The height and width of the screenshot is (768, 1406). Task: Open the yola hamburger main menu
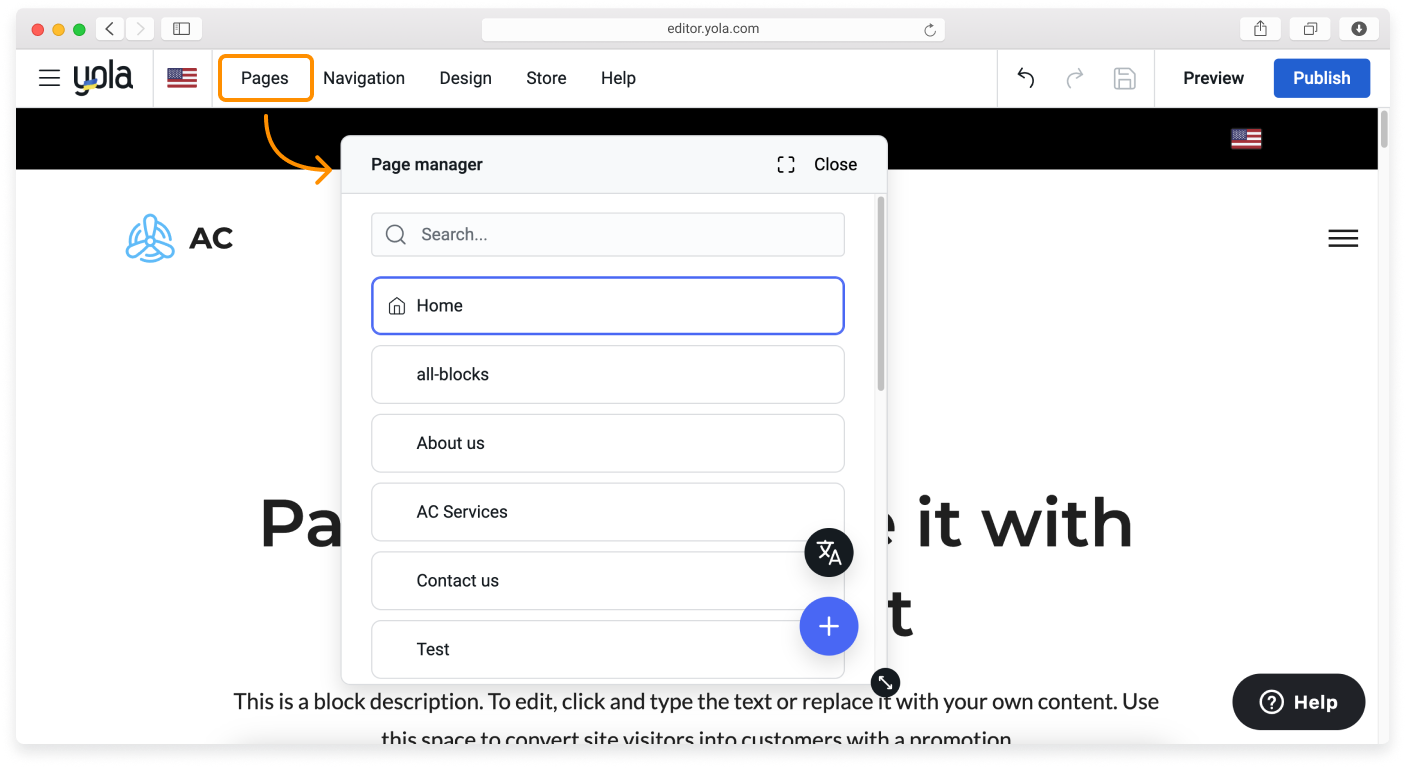49,78
